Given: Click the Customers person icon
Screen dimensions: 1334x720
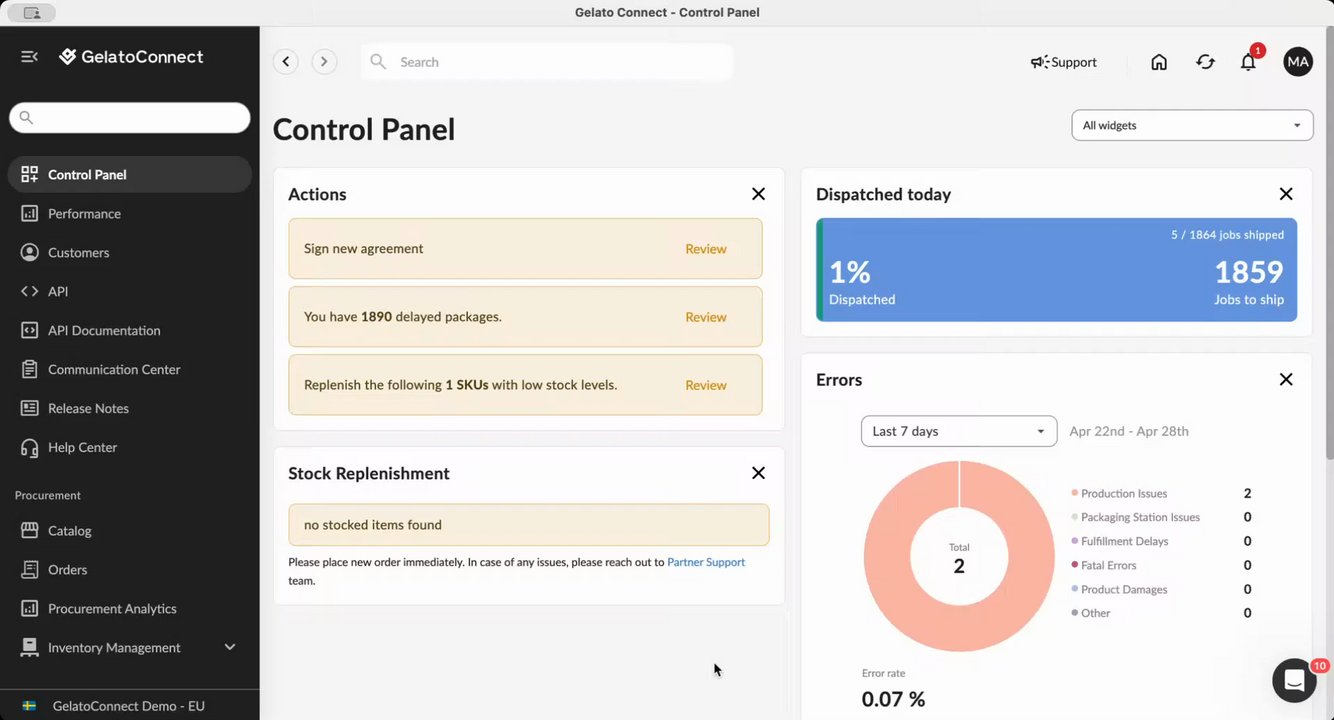Looking at the screenshot, I should click(x=29, y=252).
